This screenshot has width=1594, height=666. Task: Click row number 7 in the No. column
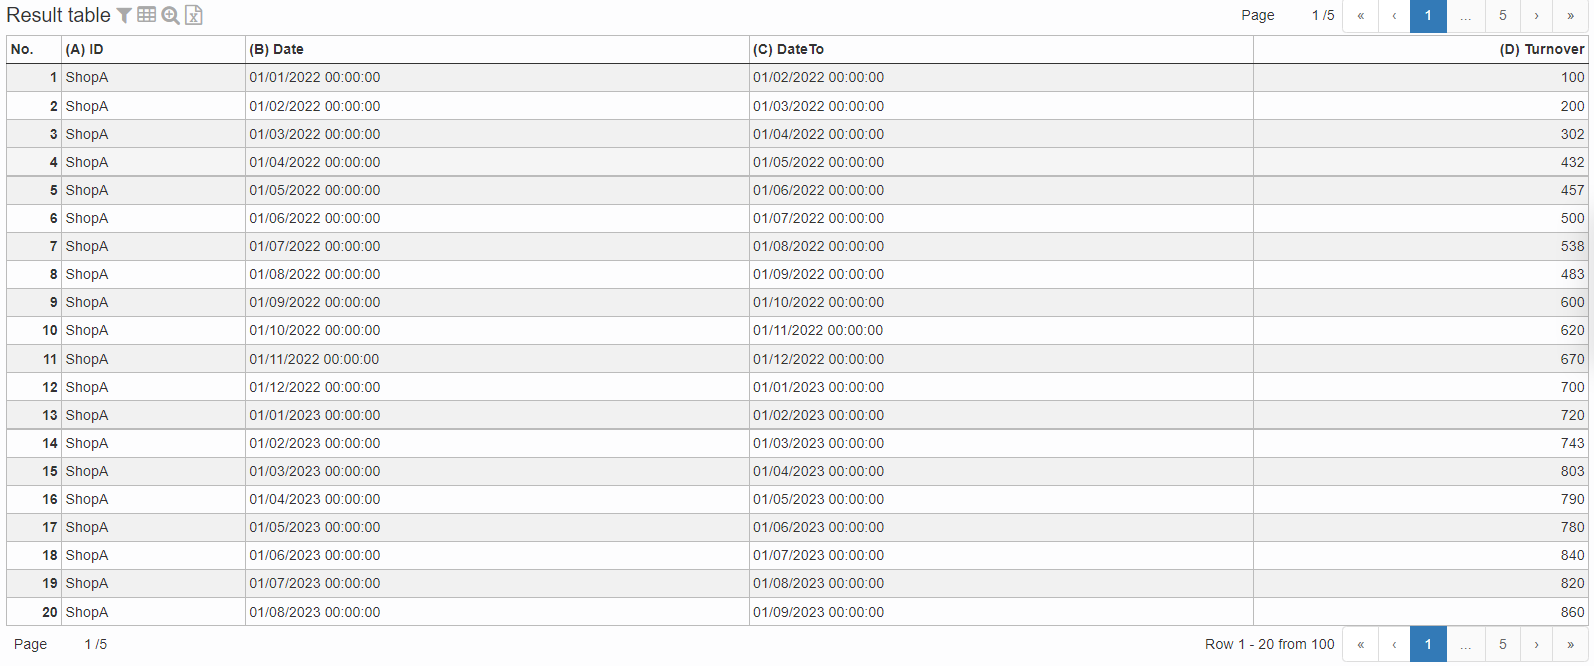(x=34, y=246)
